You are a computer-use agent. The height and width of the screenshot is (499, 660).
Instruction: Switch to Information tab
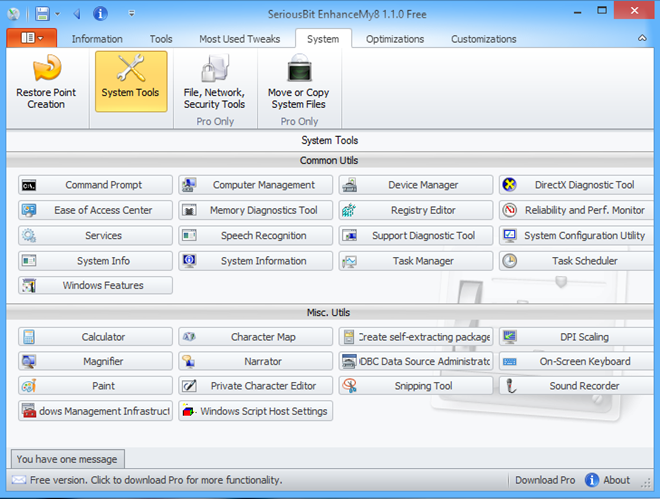click(97, 39)
